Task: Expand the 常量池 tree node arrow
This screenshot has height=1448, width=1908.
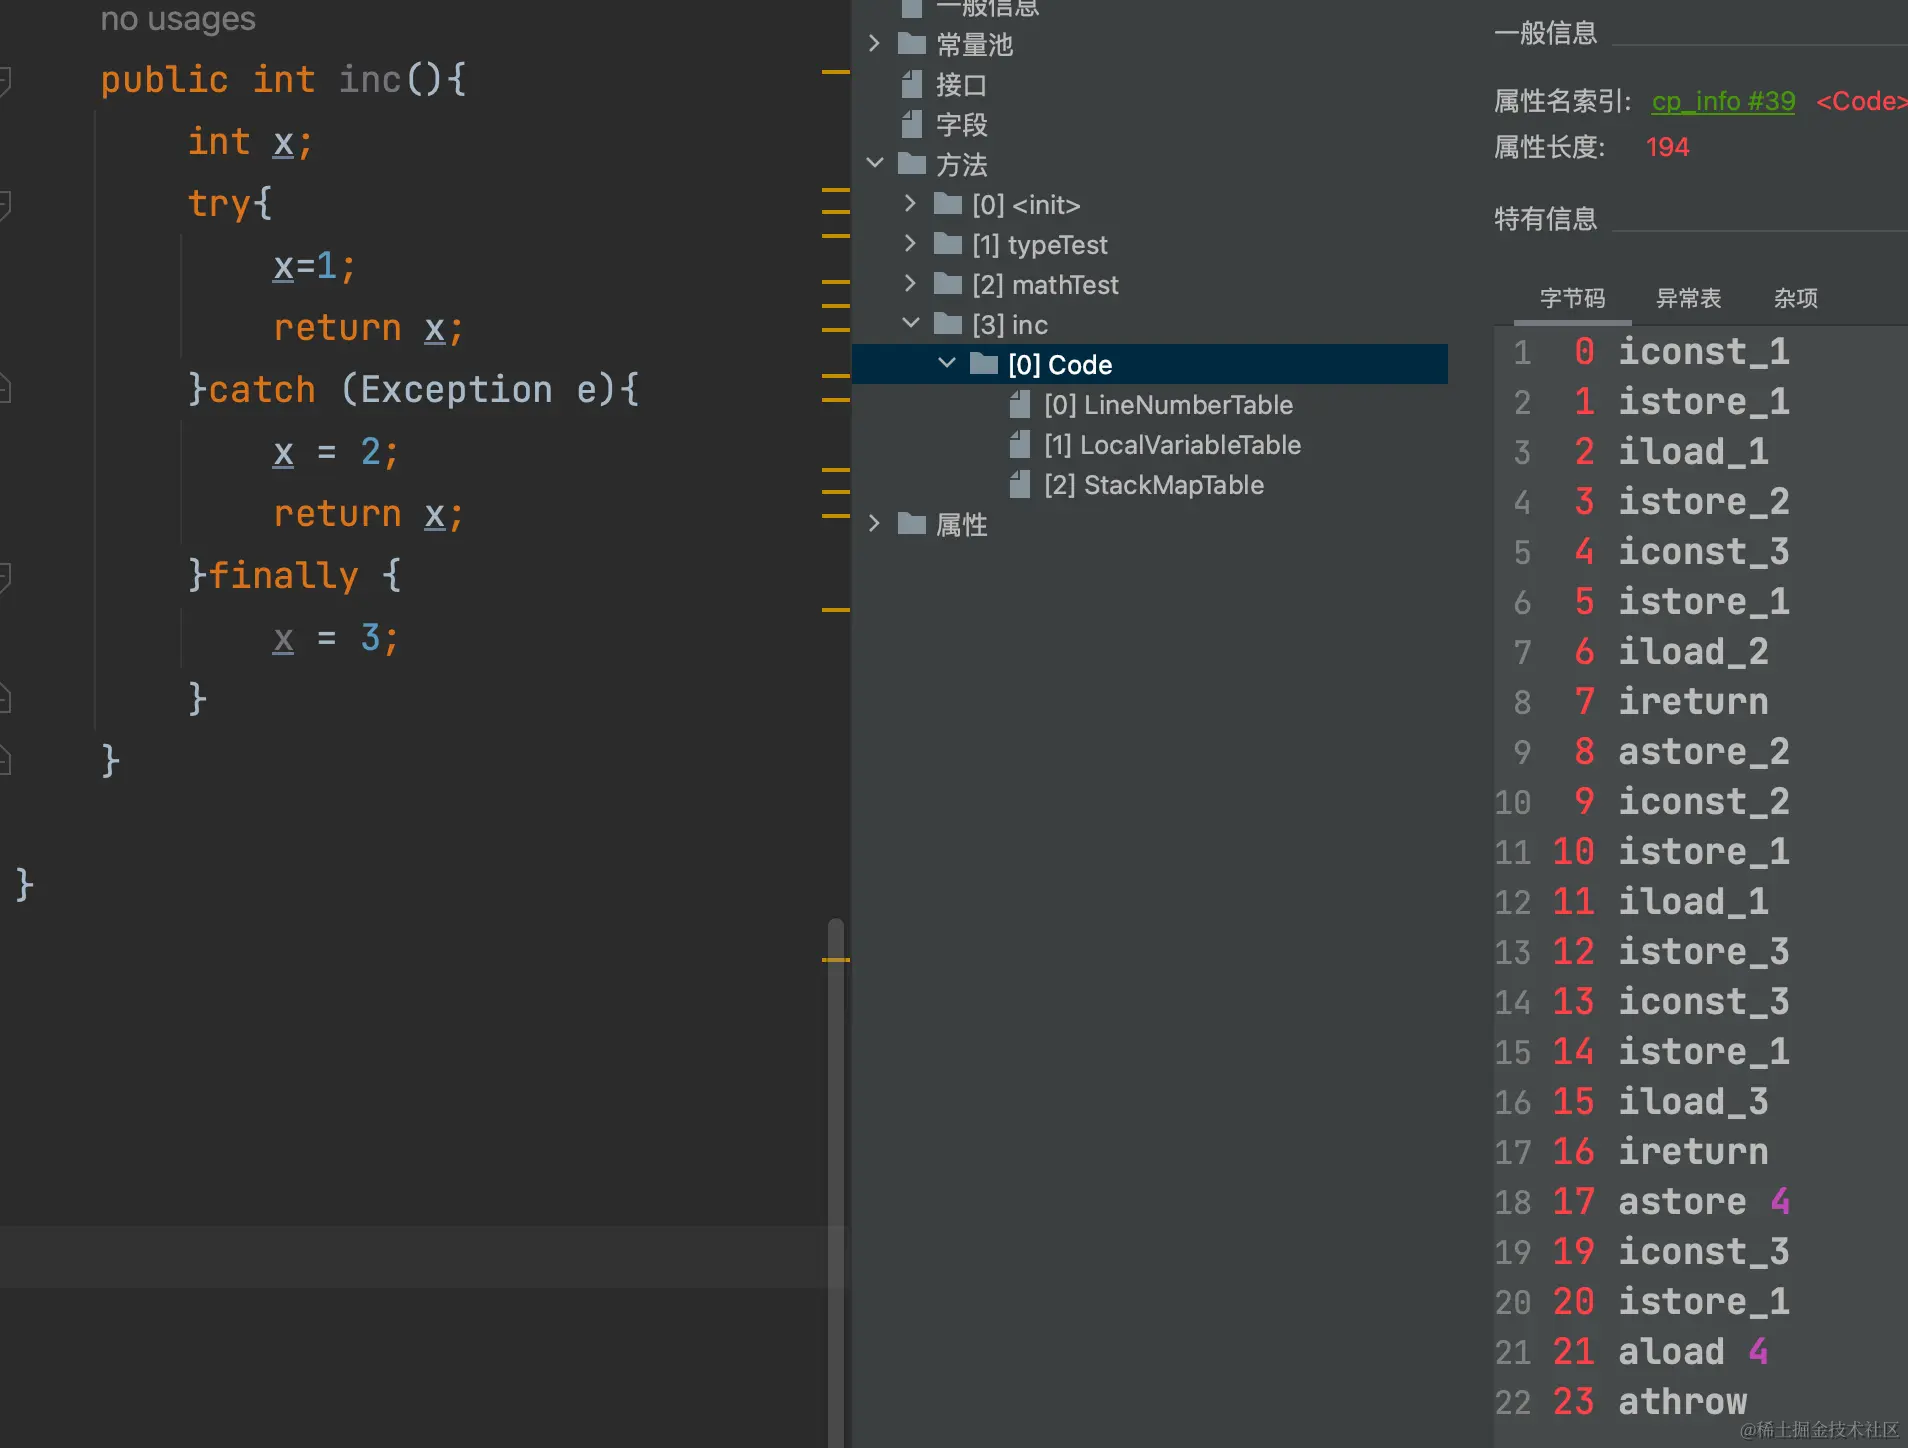Action: coord(874,44)
